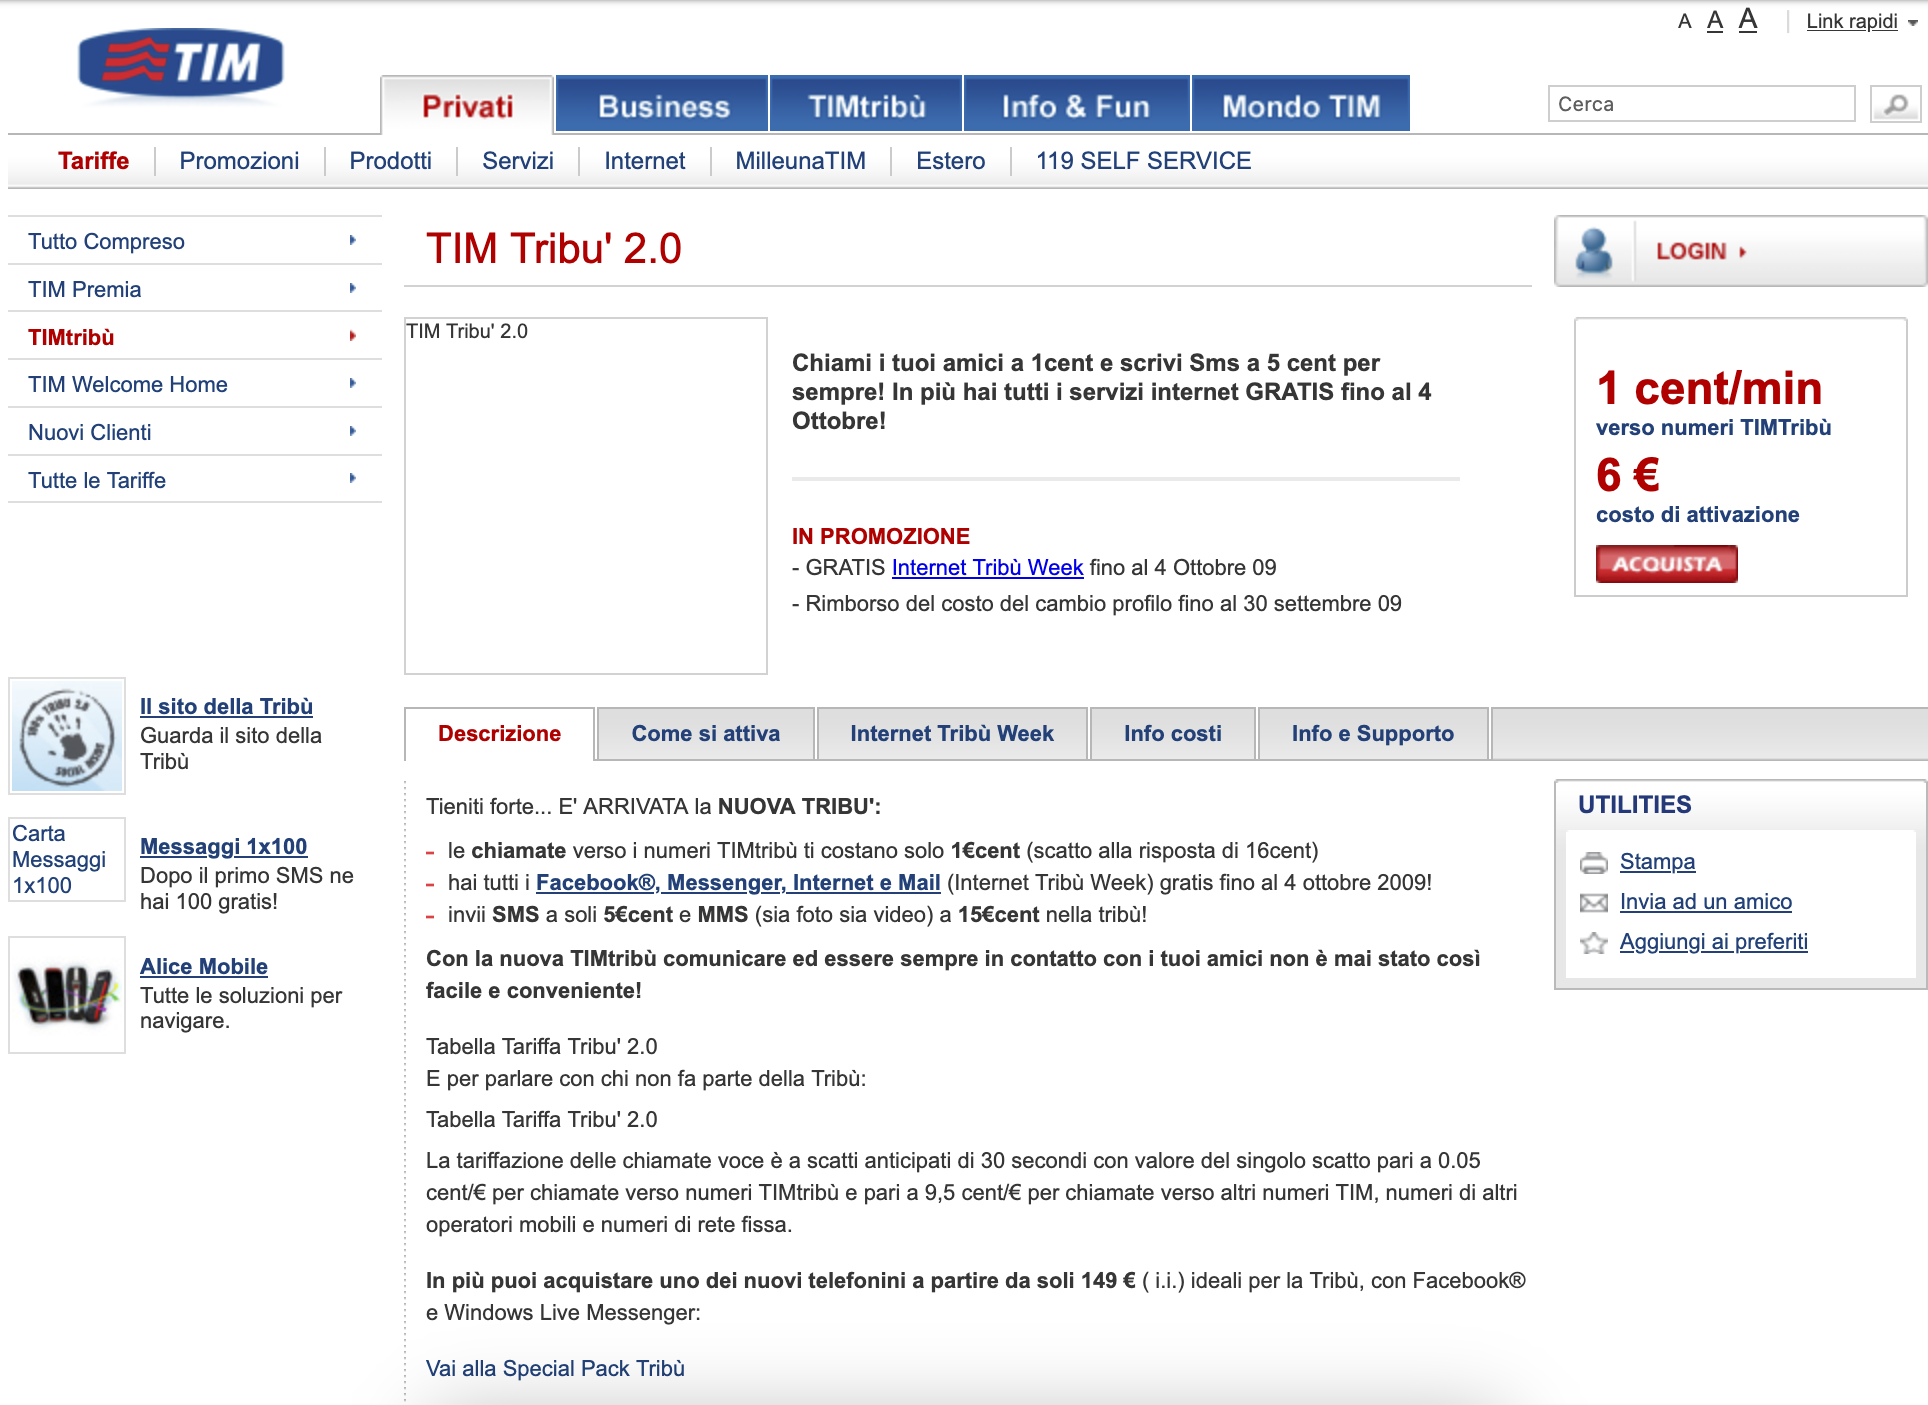Open the Il sito della Tribù thumbnail

click(x=67, y=736)
